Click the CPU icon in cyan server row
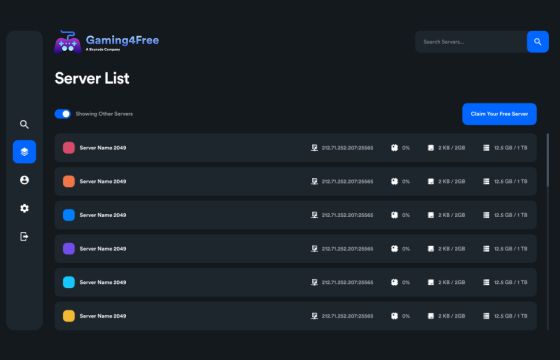Viewport: 560px width, 360px height. [394, 282]
